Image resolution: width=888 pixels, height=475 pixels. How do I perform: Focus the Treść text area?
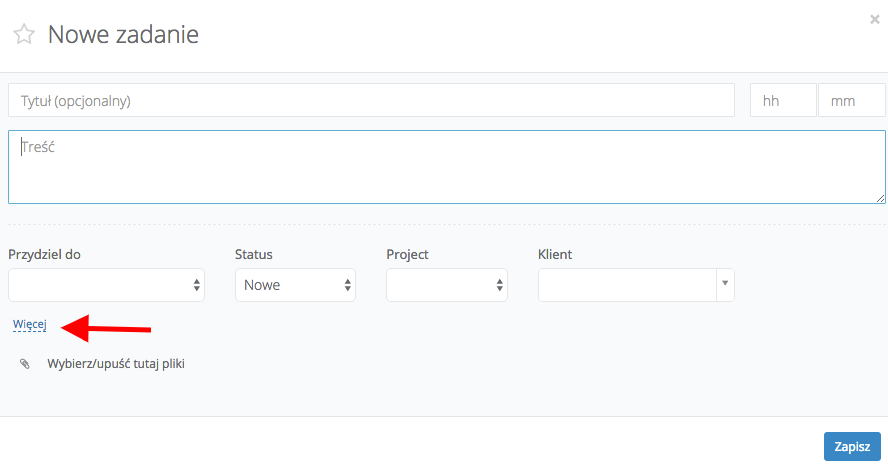tap(446, 166)
